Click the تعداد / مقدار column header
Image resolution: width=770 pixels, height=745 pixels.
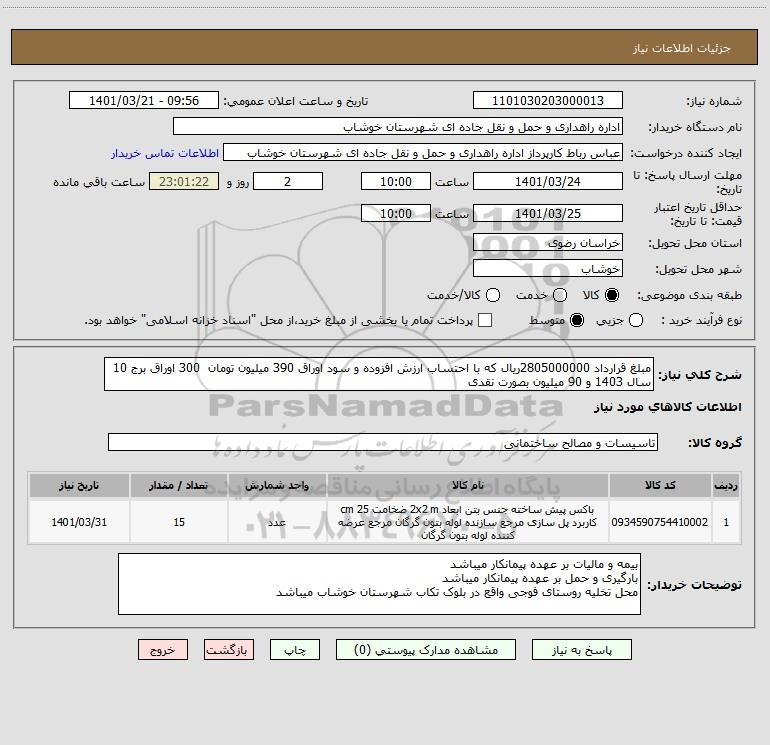[179, 485]
